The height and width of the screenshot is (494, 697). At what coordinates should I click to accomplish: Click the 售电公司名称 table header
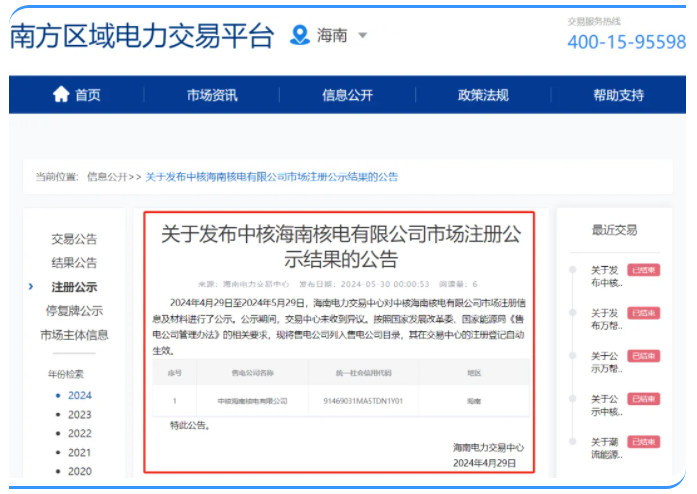pyautogui.click(x=252, y=373)
